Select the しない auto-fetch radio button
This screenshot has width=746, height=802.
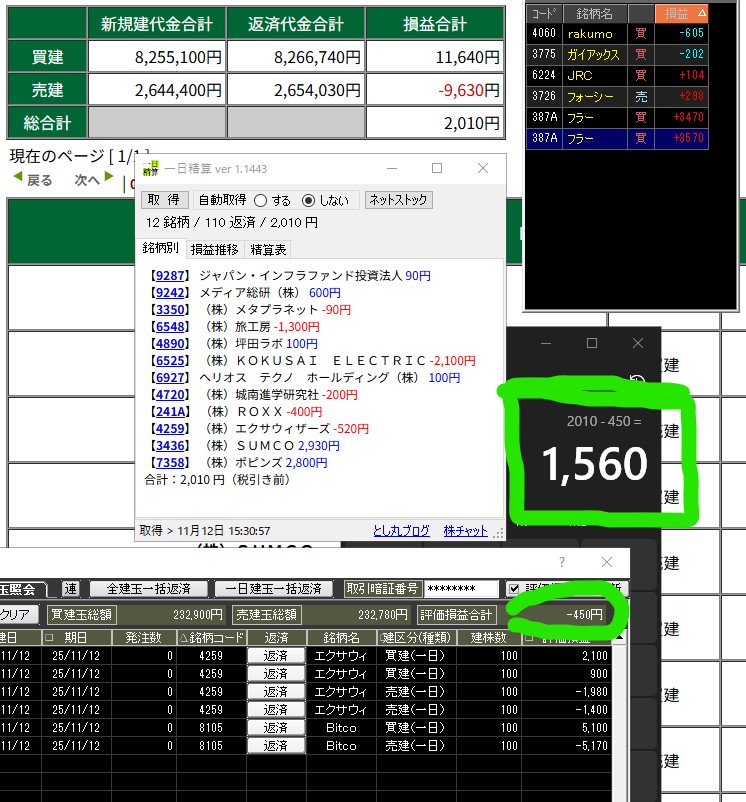click(x=308, y=200)
